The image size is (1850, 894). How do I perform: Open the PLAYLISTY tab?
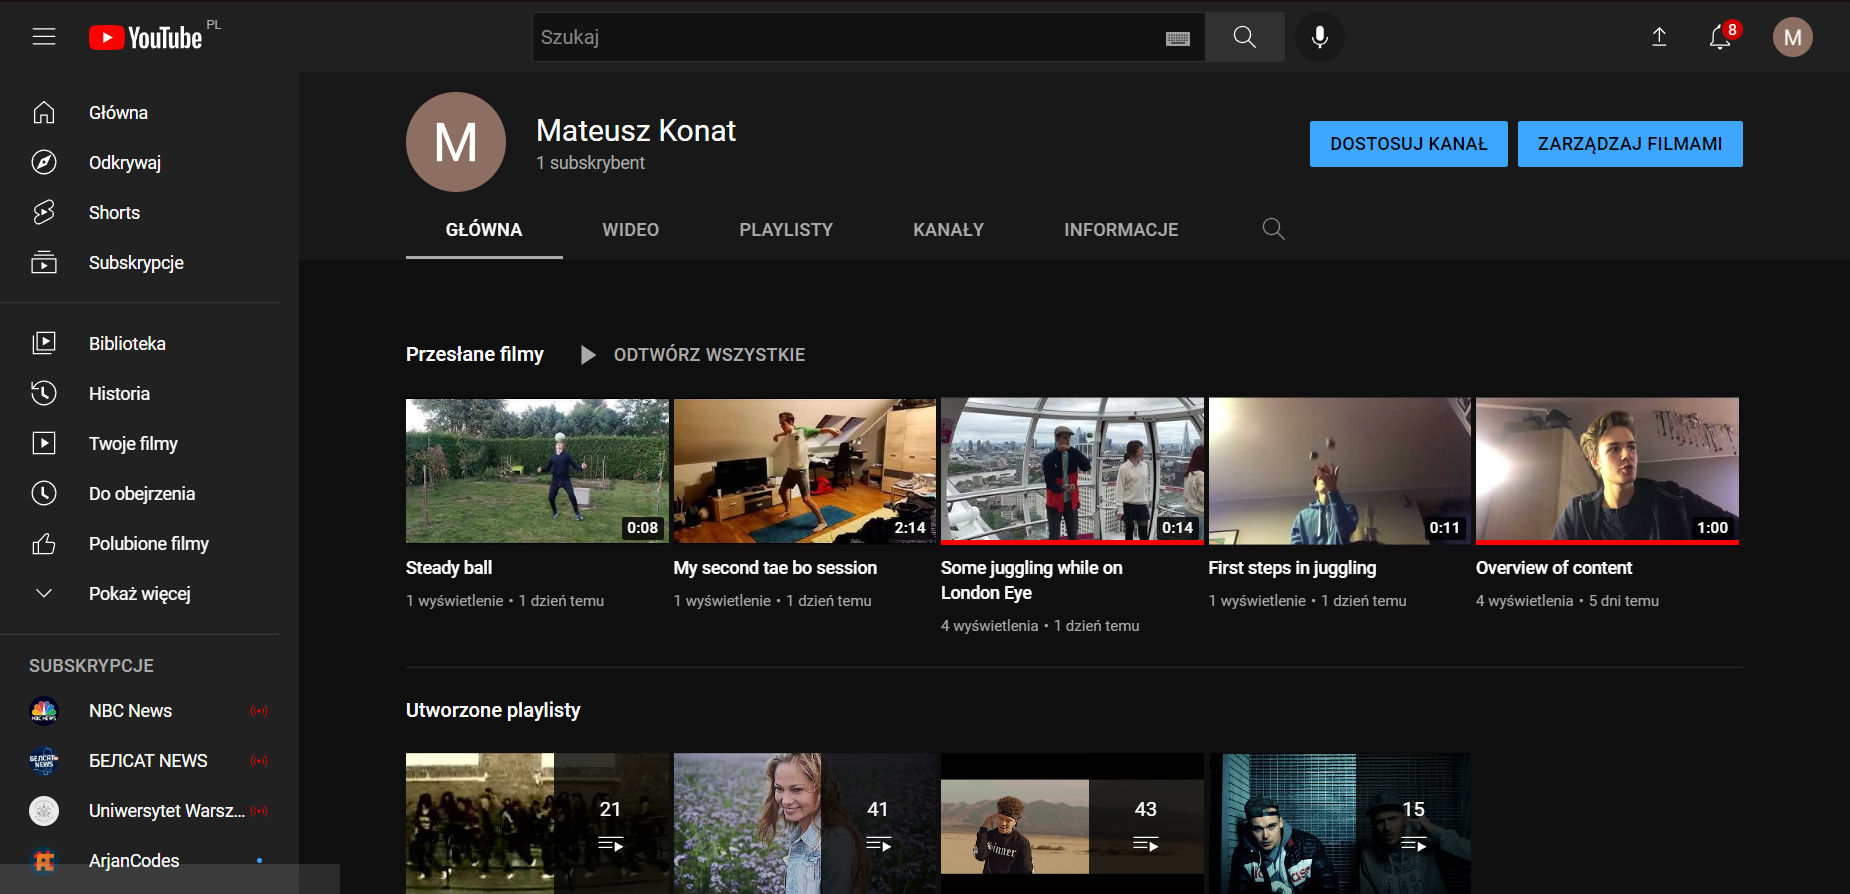[x=786, y=230]
